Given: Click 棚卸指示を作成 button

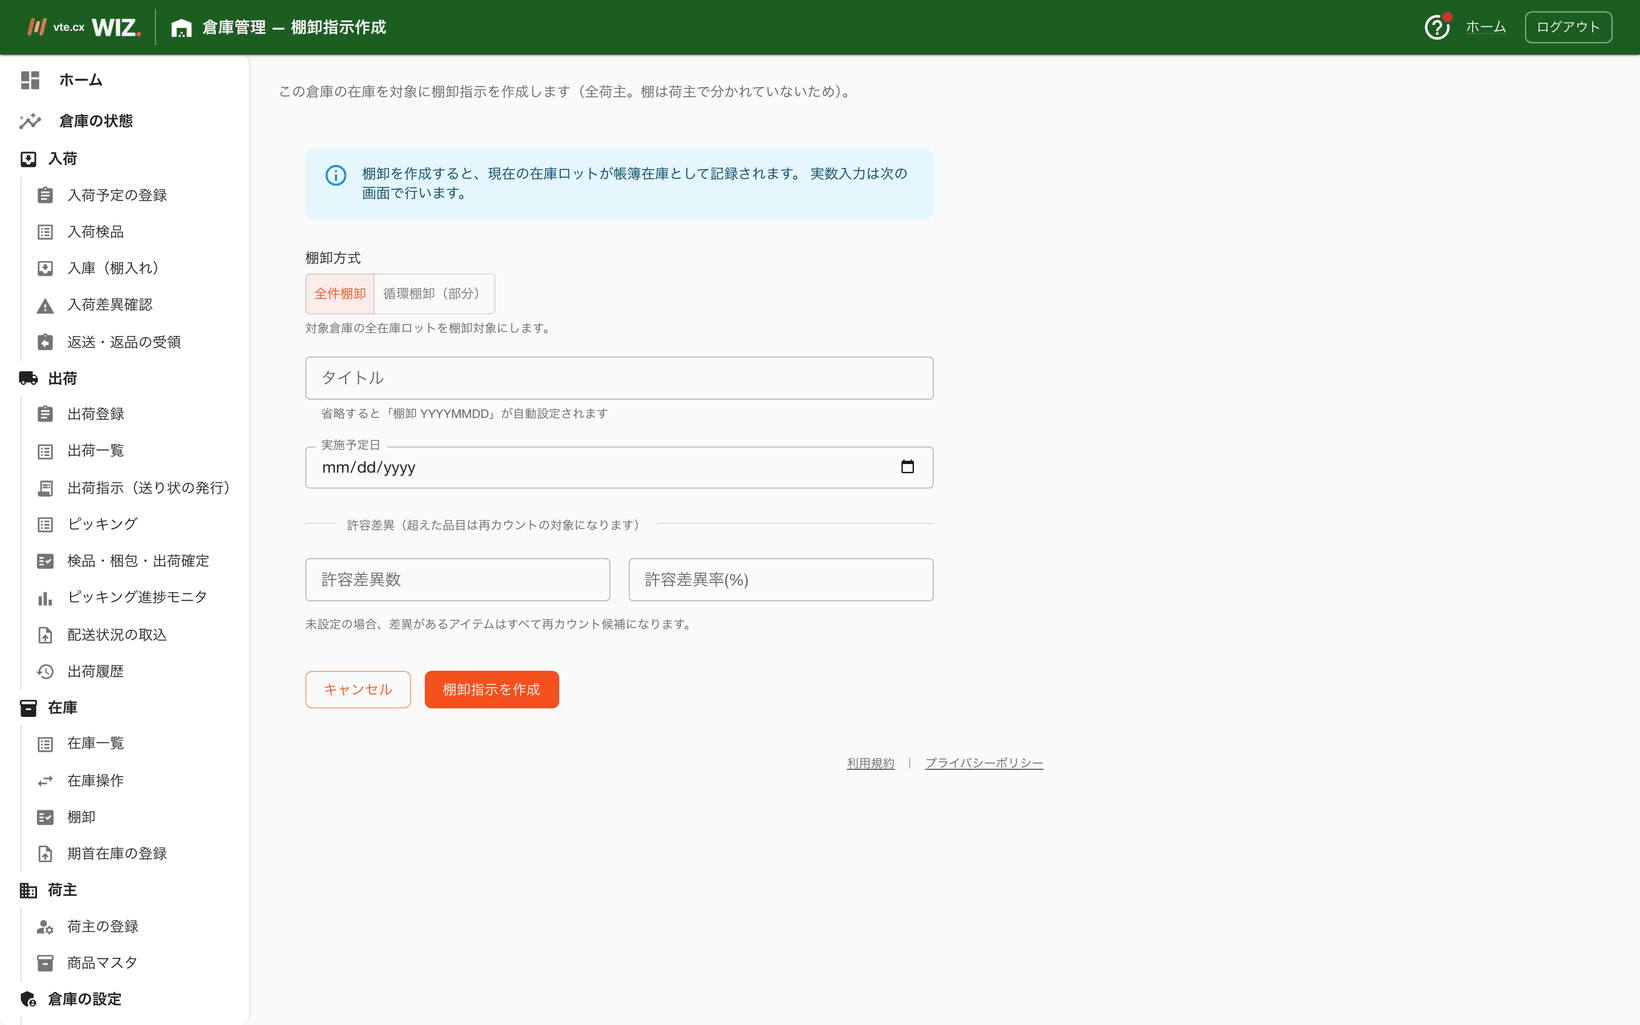Looking at the screenshot, I should 492,690.
